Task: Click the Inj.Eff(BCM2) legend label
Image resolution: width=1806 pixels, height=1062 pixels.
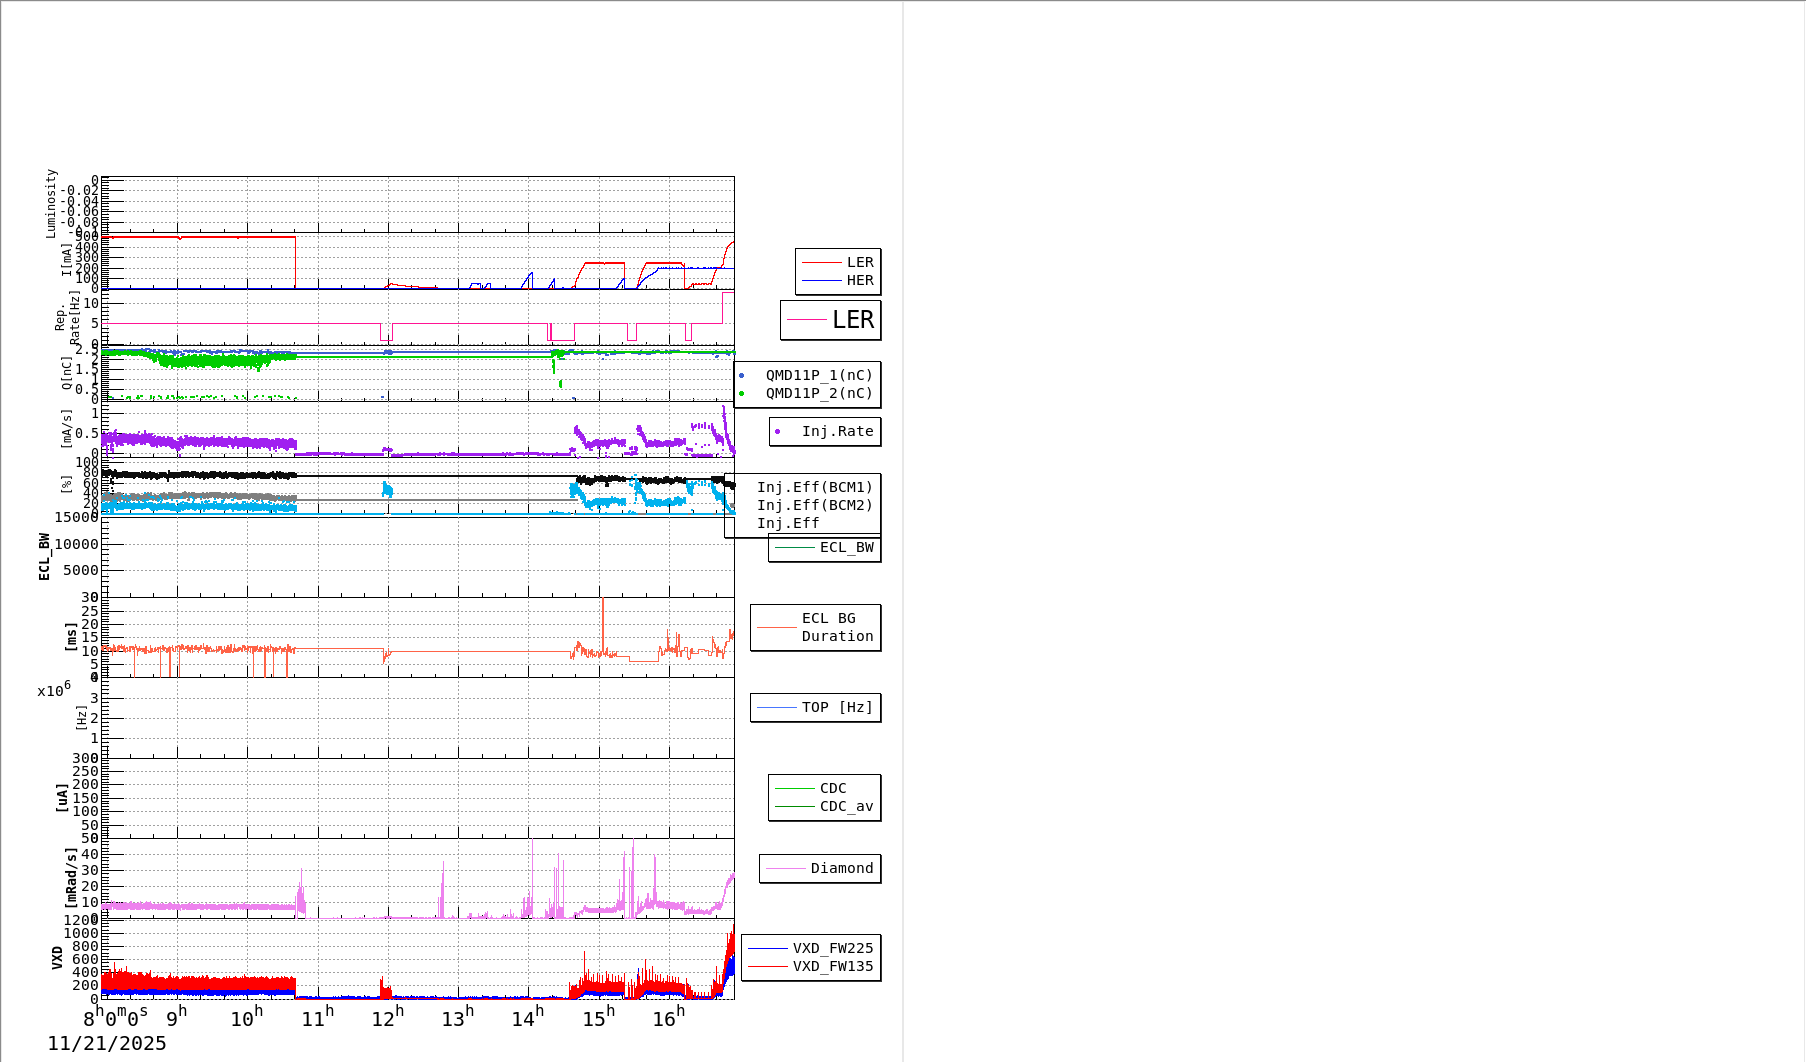Action: (x=814, y=506)
